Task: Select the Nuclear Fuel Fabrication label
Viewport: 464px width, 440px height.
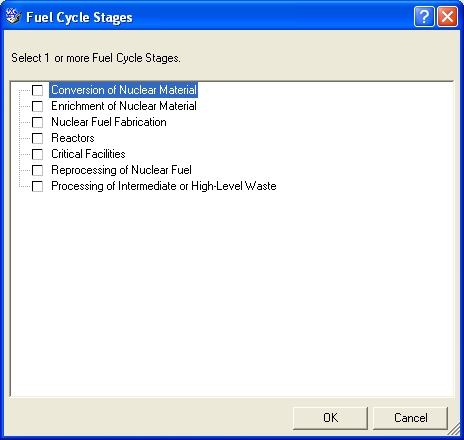Action: [109, 122]
